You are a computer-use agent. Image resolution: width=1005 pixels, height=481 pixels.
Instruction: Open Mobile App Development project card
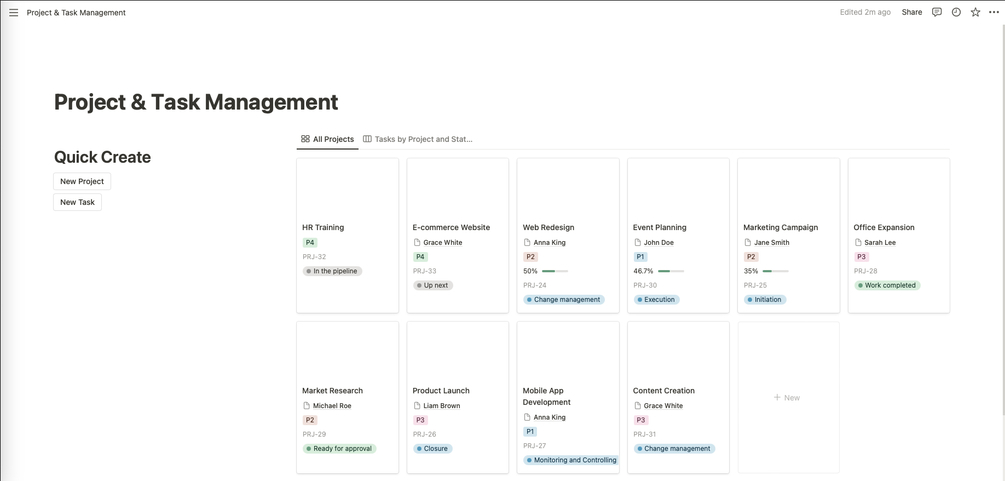[568, 398]
